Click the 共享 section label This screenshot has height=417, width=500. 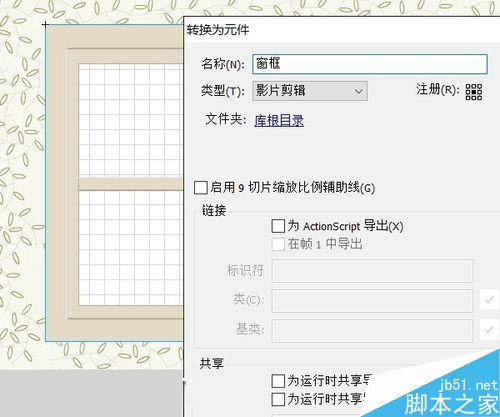point(212,363)
